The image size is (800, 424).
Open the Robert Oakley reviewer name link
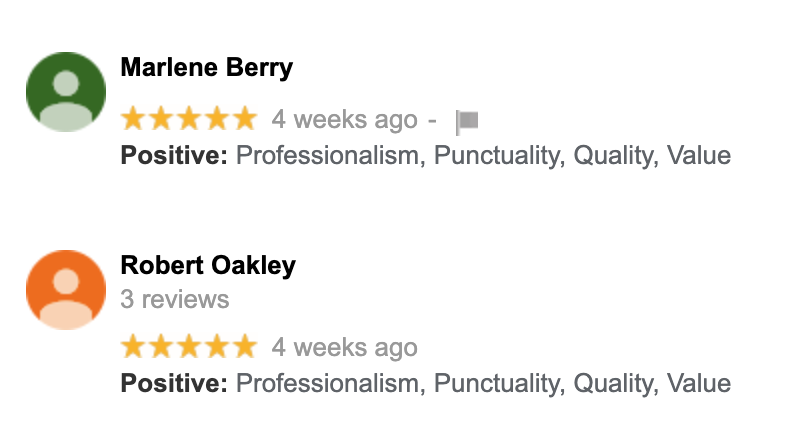point(208,266)
